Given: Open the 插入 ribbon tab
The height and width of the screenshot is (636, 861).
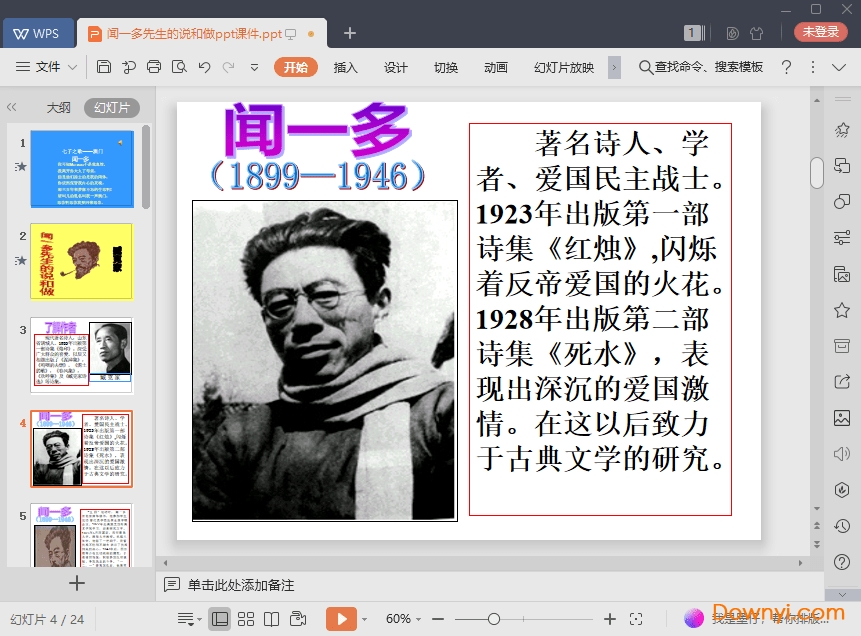Looking at the screenshot, I should 345,67.
